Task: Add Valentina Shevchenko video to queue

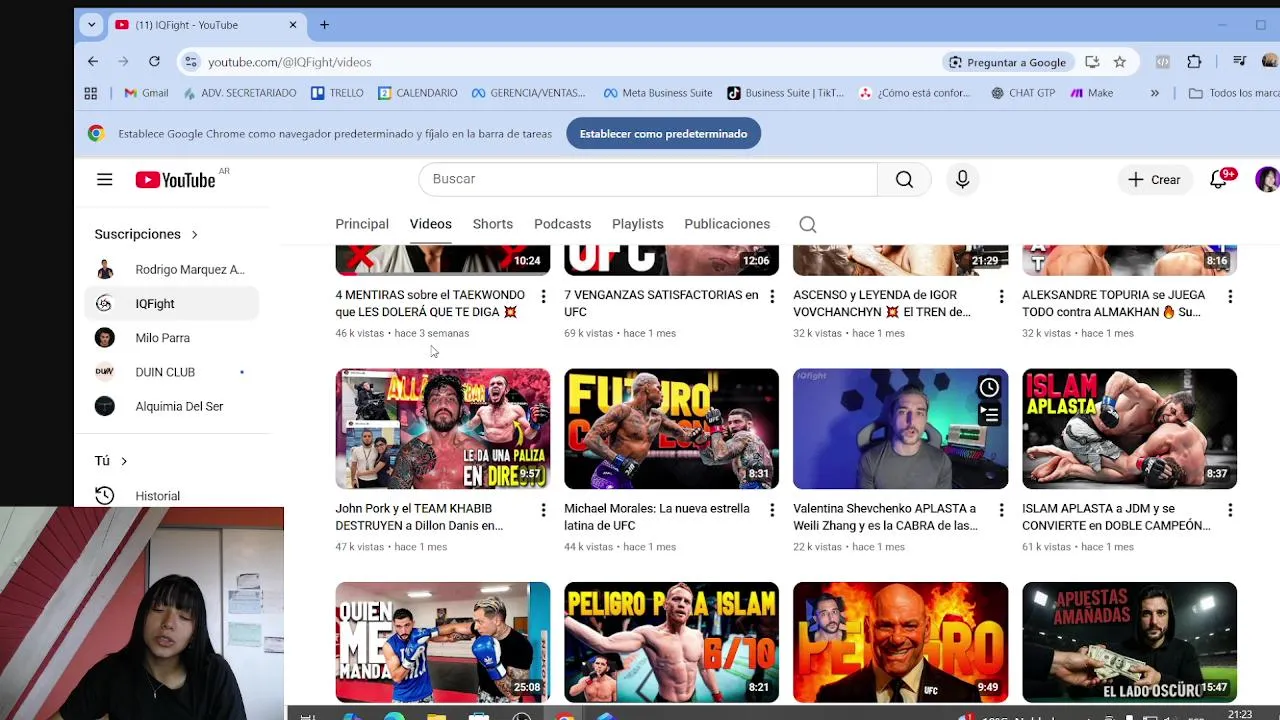Action: 989,414
